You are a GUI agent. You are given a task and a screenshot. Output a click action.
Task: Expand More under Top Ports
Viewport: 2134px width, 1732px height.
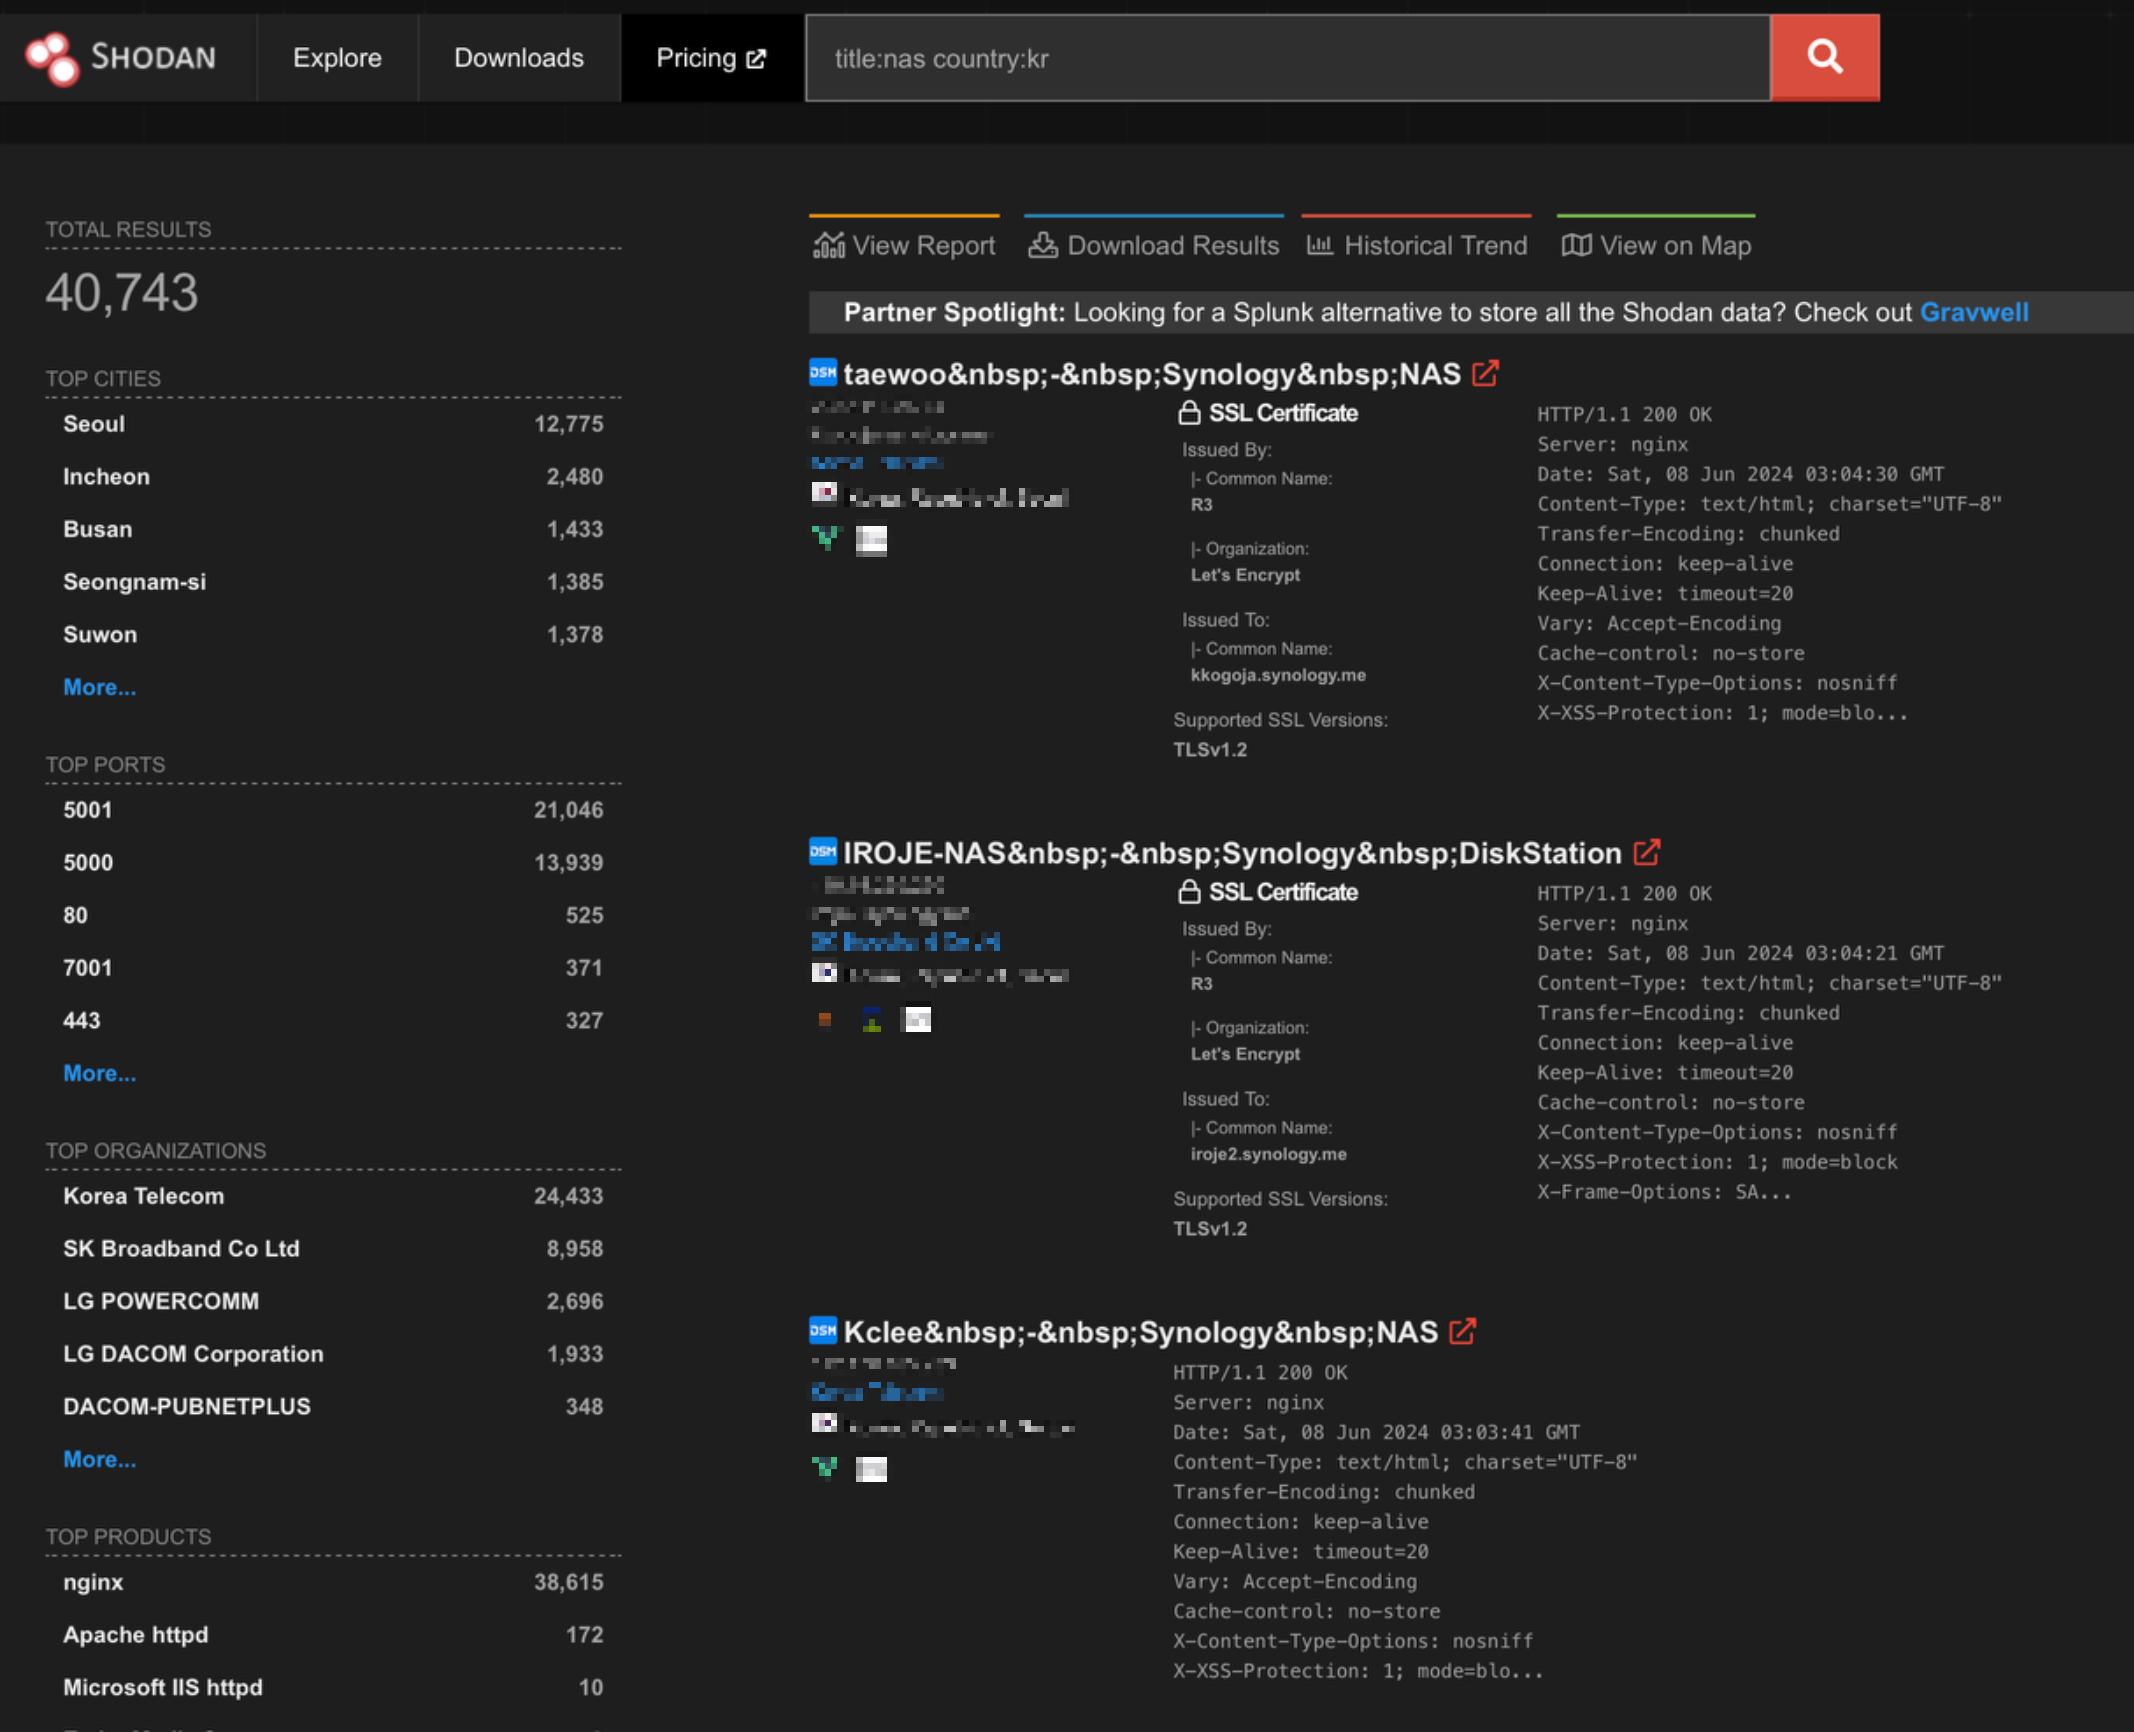pyautogui.click(x=99, y=1073)
